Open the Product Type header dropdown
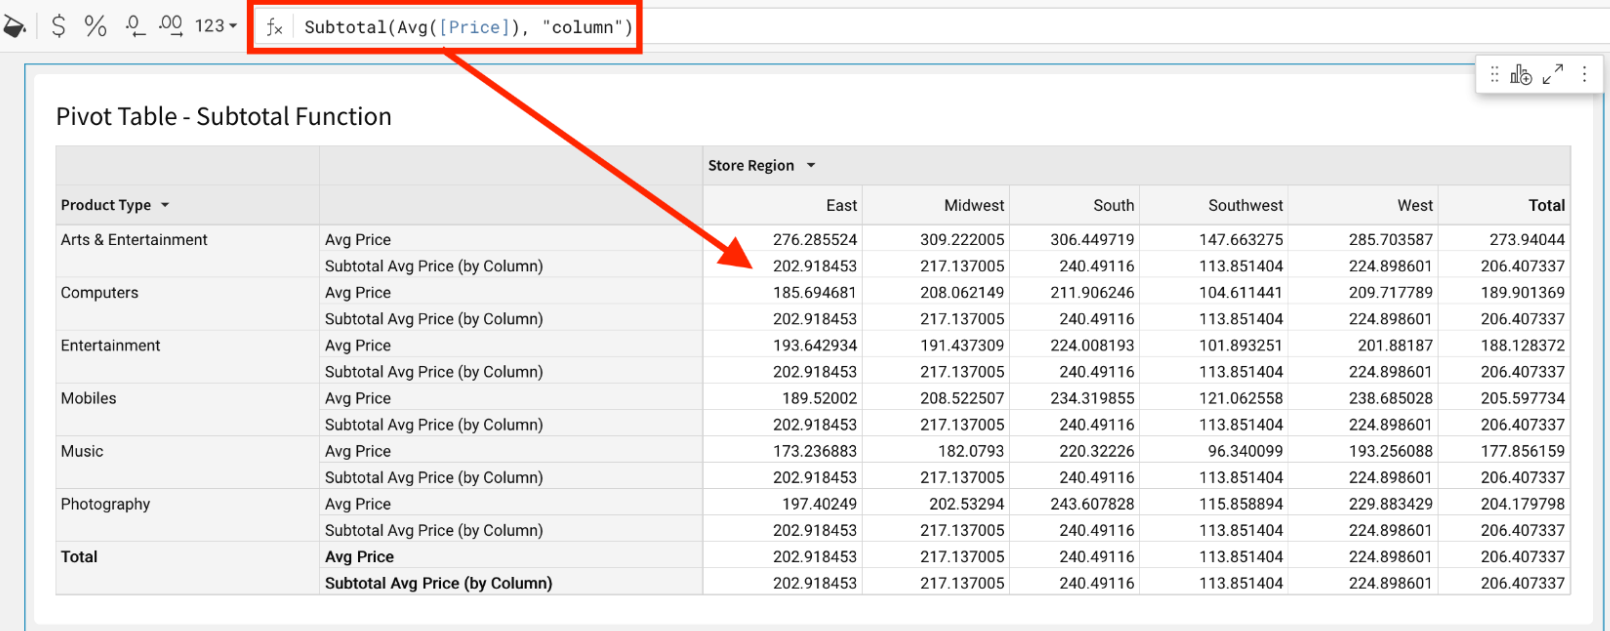1610x631 pixels. click(165, 206)
